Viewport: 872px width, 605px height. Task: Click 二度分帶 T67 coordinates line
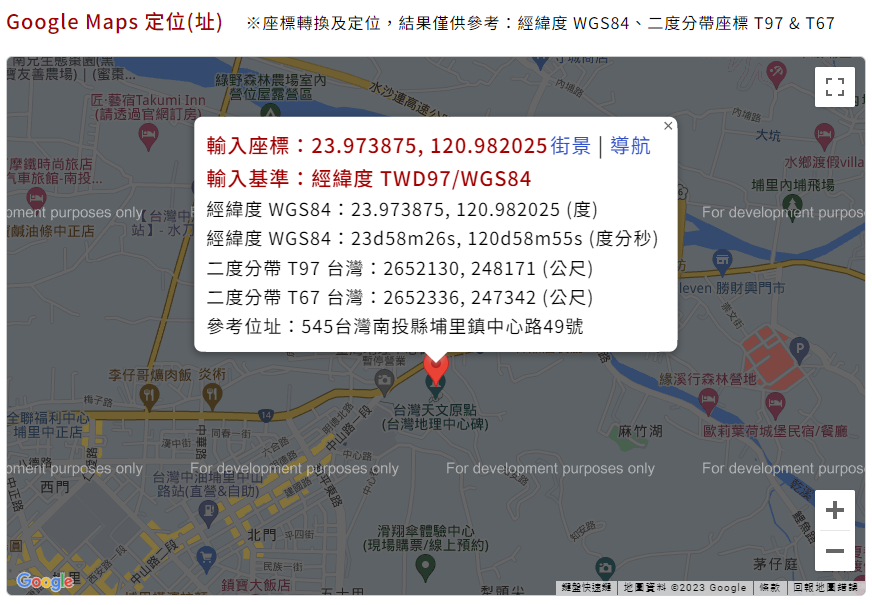click(x=400, y=297)
